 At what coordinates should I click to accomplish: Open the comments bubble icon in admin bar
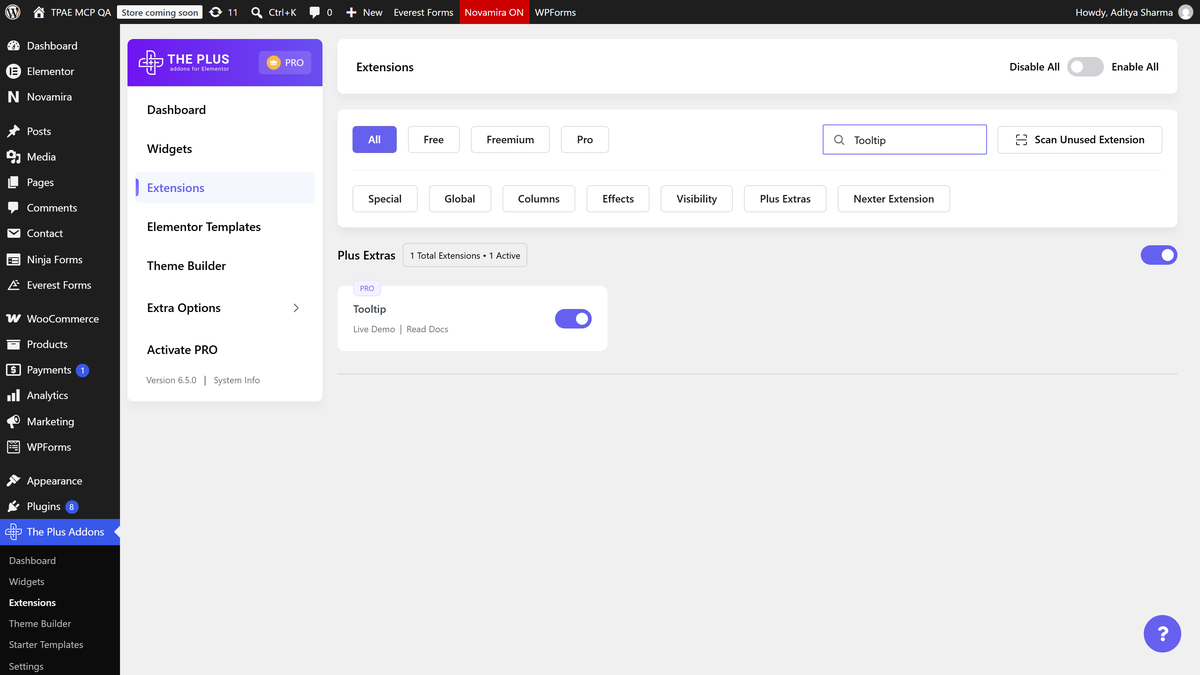pyautogui.click(x=315, y=12)
